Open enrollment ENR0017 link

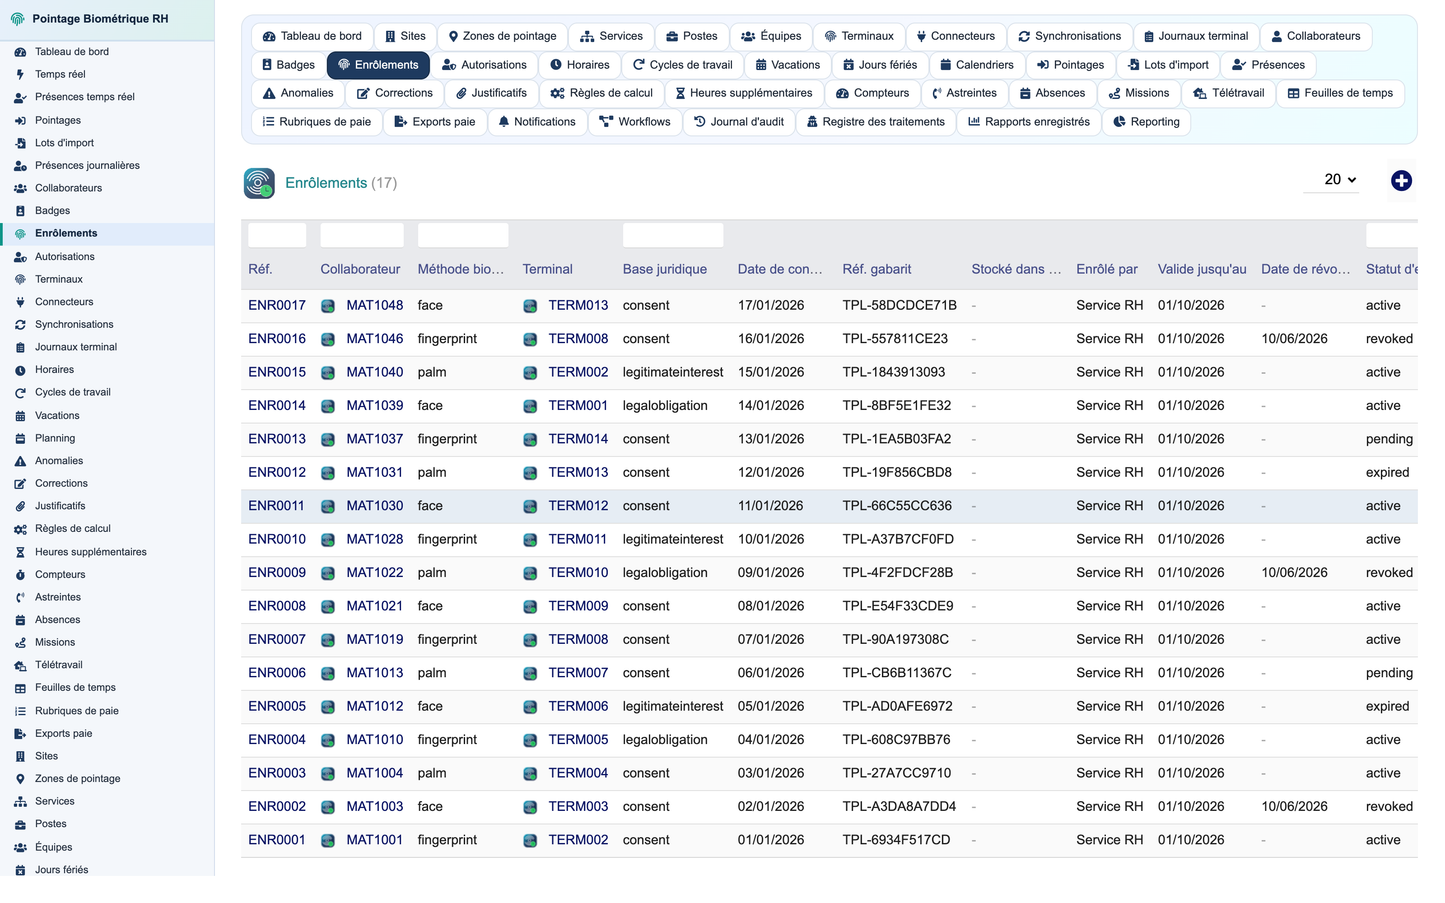[x=277, y=305]
